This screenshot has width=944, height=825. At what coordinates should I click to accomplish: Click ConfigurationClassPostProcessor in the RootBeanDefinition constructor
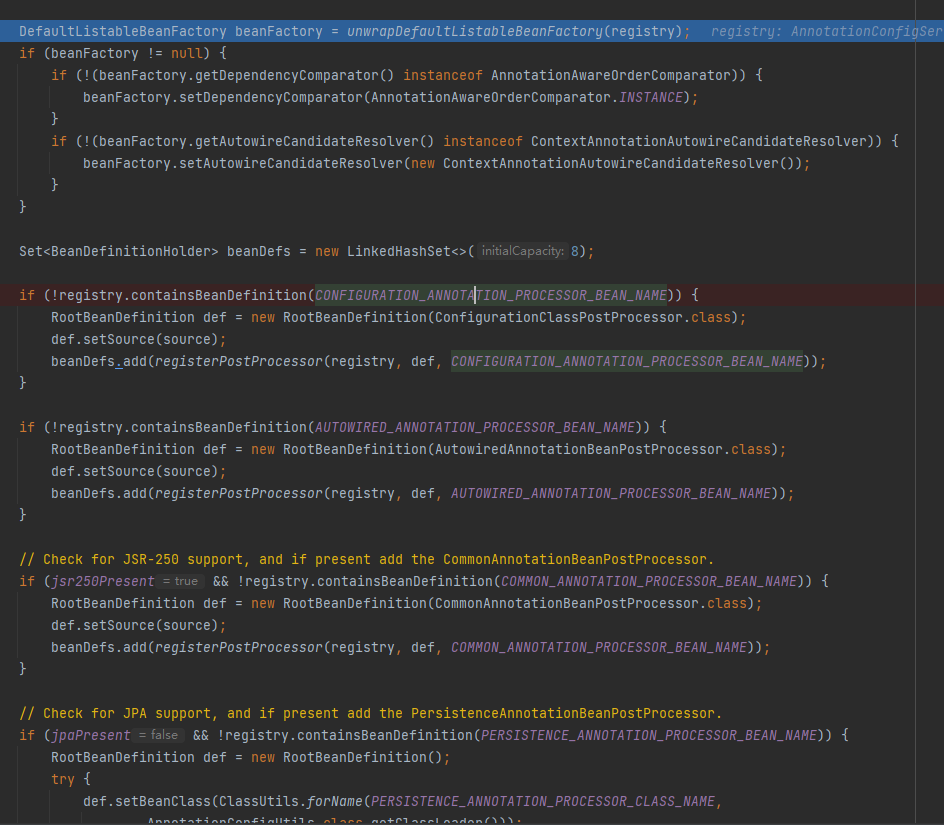pyautogui.click(x=559, y=317)
